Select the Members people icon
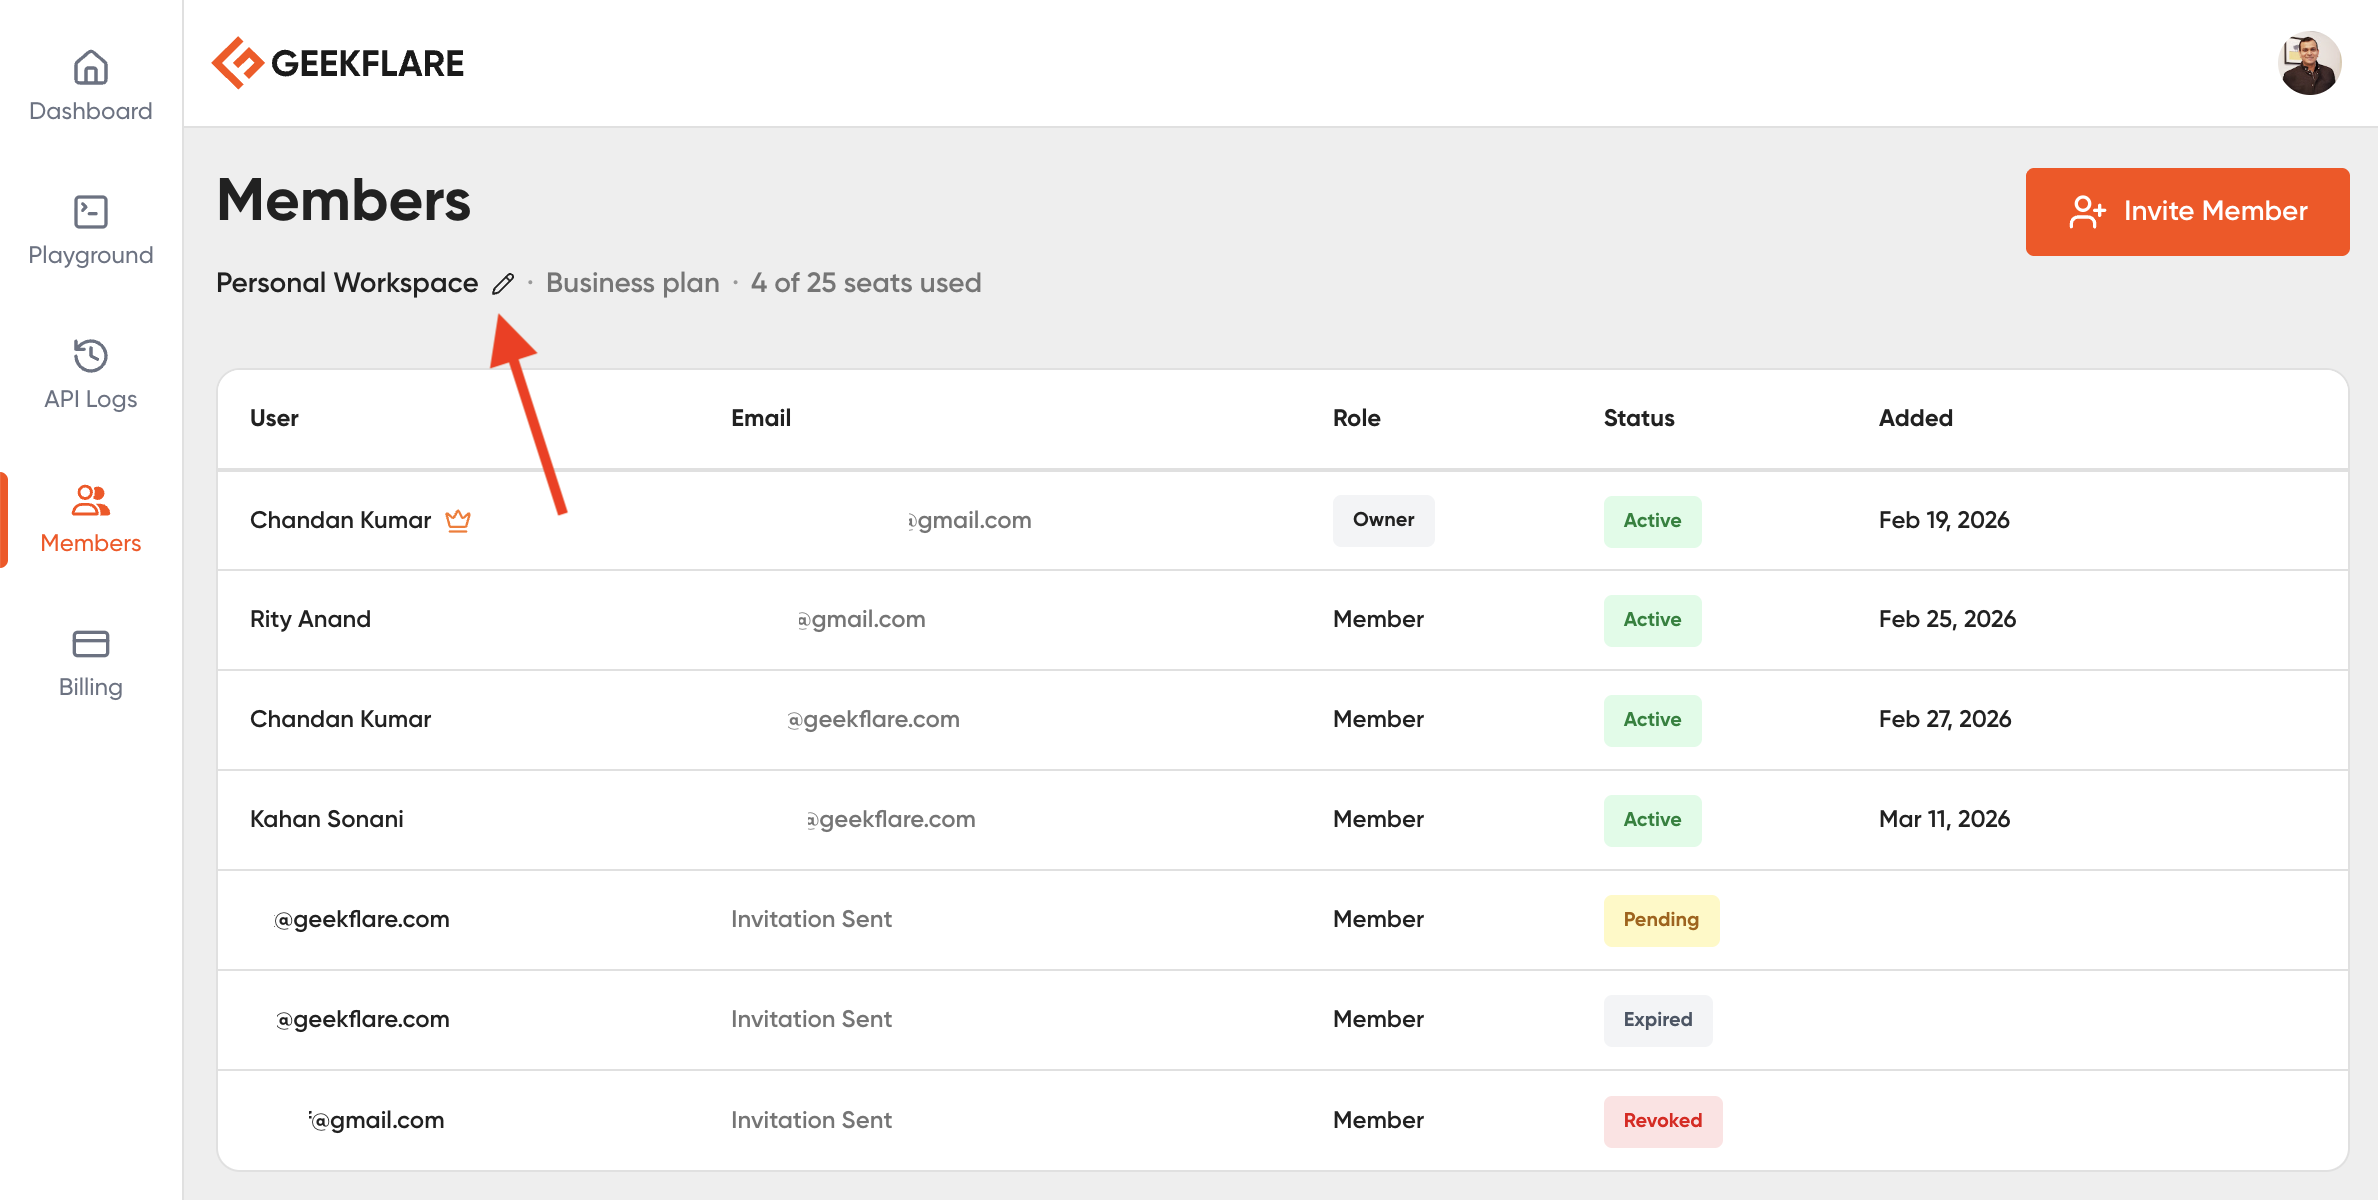 (90, 500)
